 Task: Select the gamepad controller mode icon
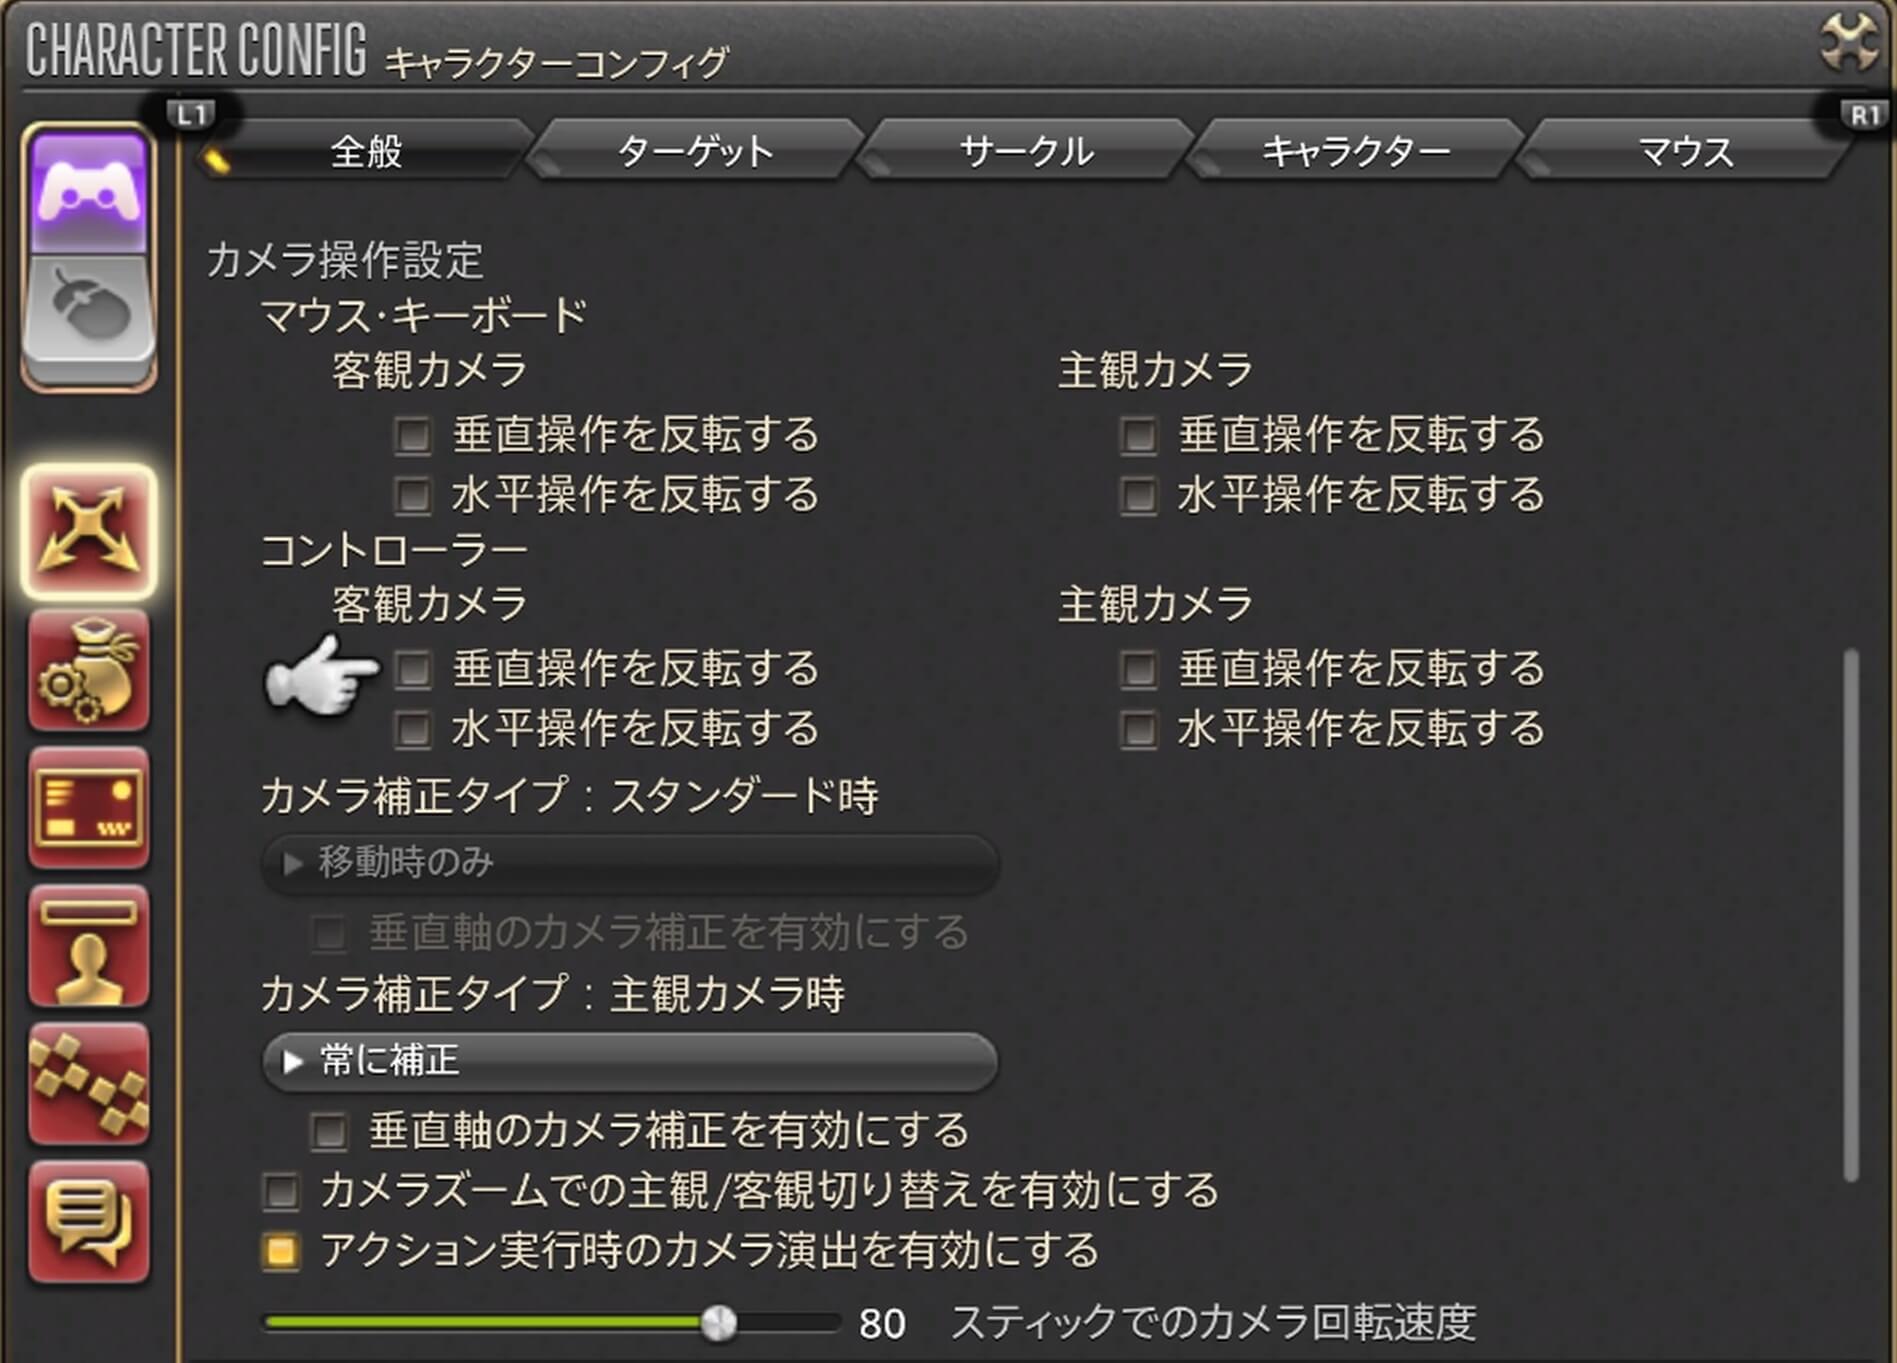click(89, 193)
